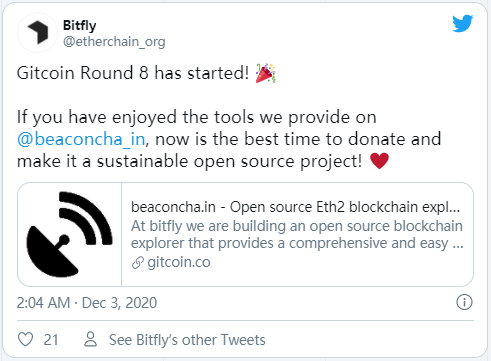Click the card description about bitfly
Image resolution: width=491 pixels, height=361 pixels.
click(297, 235)
